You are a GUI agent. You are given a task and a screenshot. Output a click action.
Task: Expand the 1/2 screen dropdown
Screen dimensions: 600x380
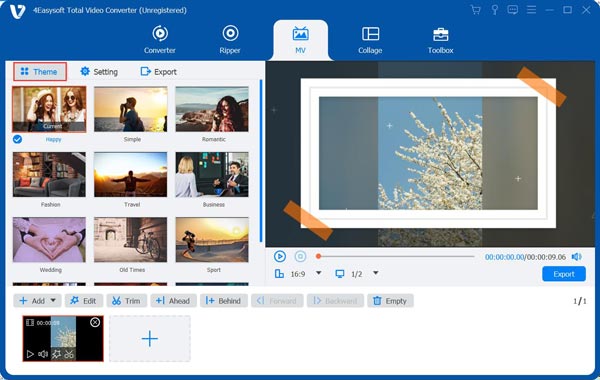pos(376,273)
